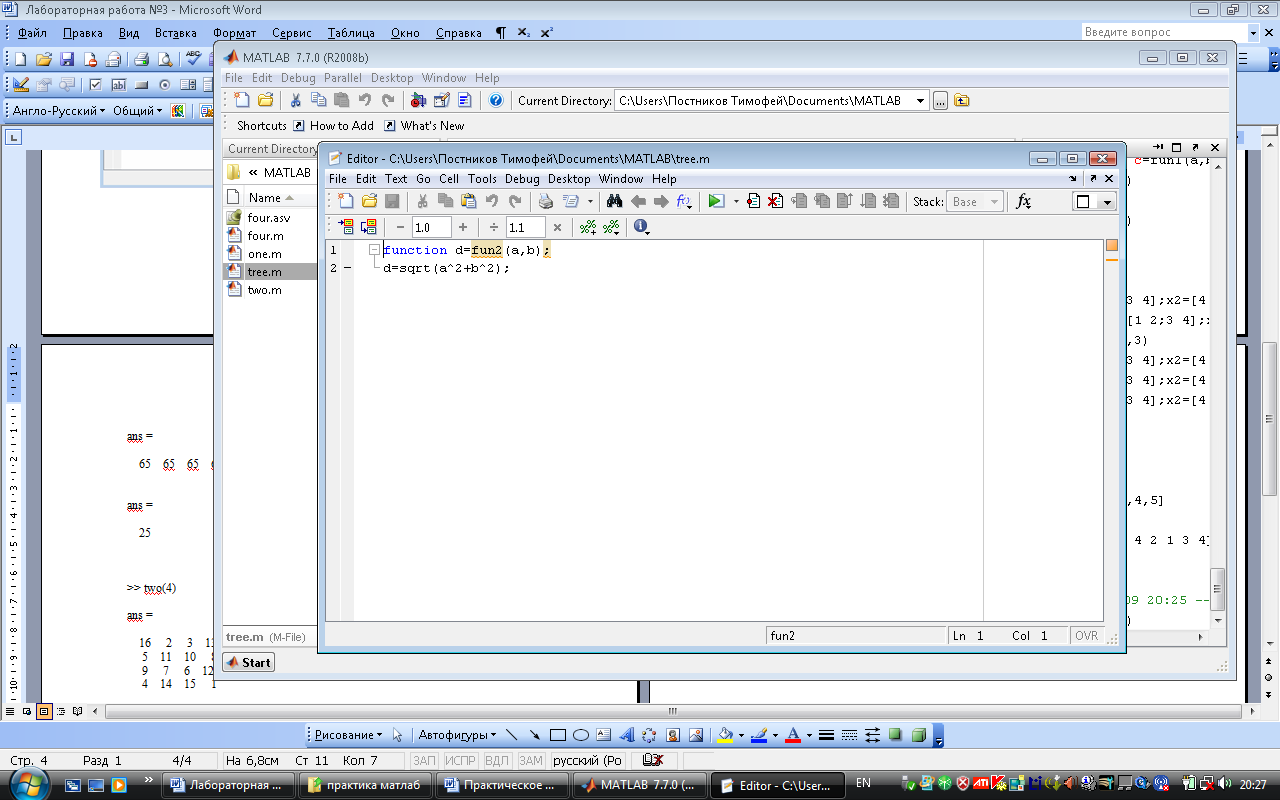The image size is (1280, 800).
Task: Click increment plus button beside 1.0
Action: [x=462, y=227]
